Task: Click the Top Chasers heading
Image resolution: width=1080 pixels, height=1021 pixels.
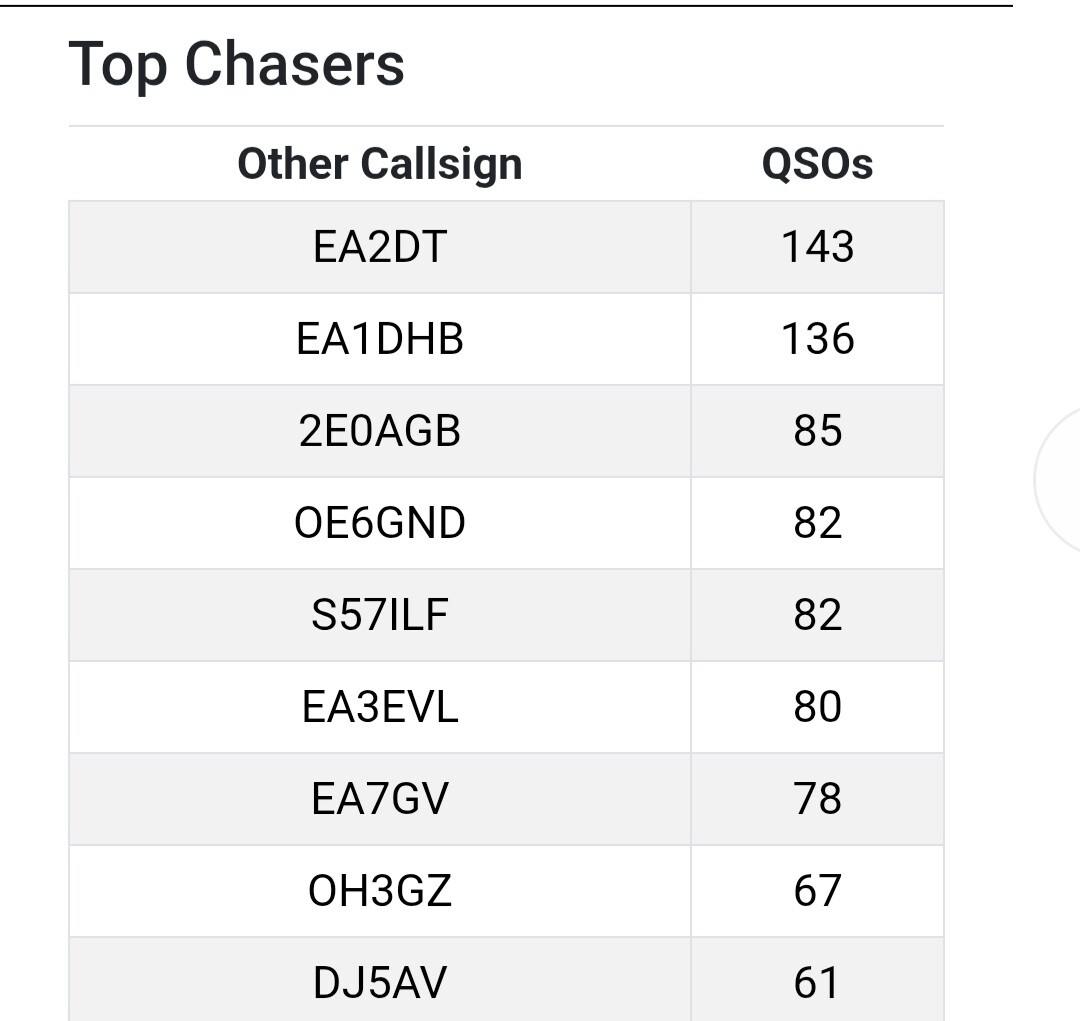Action: 236,65
